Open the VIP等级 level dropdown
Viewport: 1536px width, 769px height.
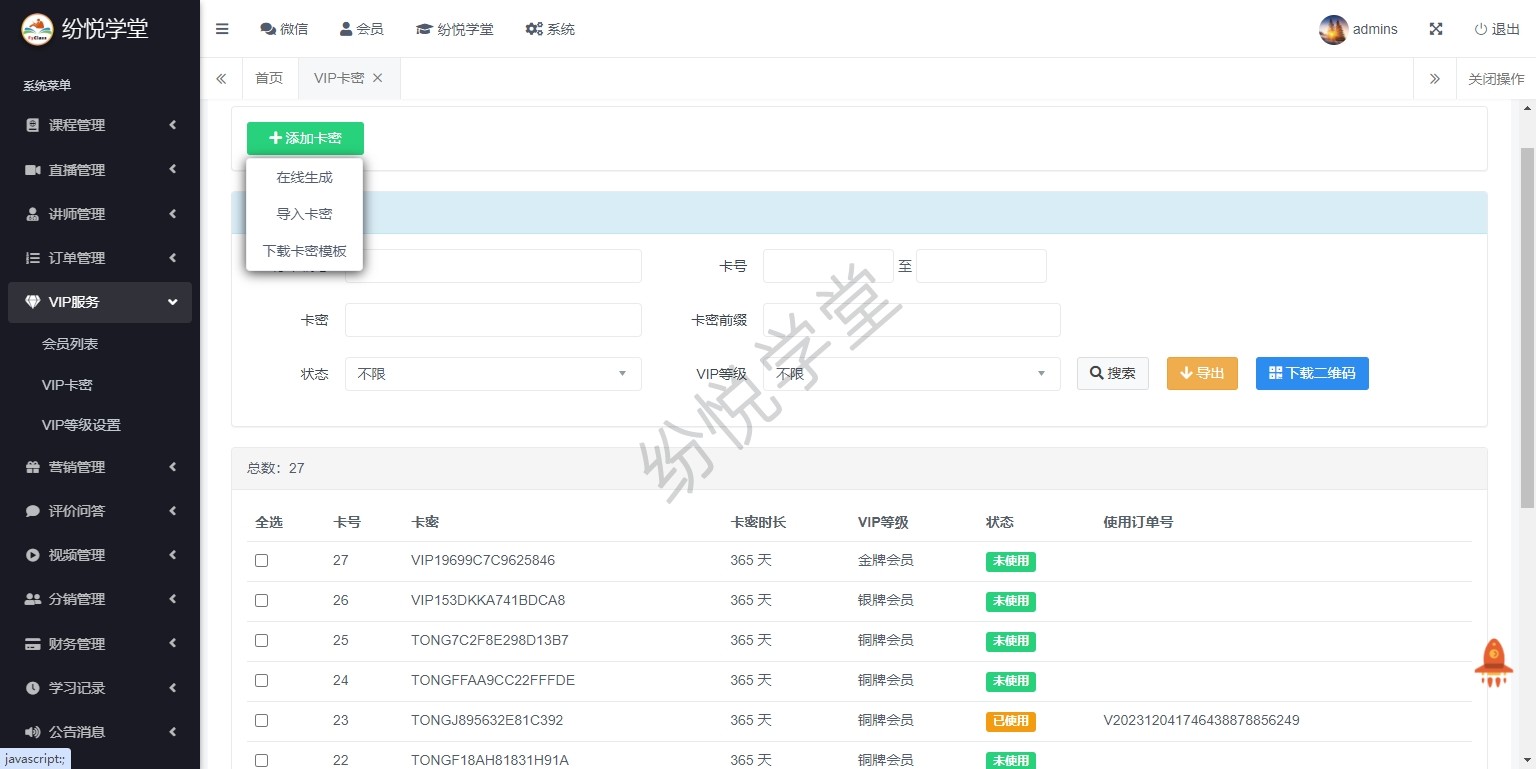[x=911, y=374]
